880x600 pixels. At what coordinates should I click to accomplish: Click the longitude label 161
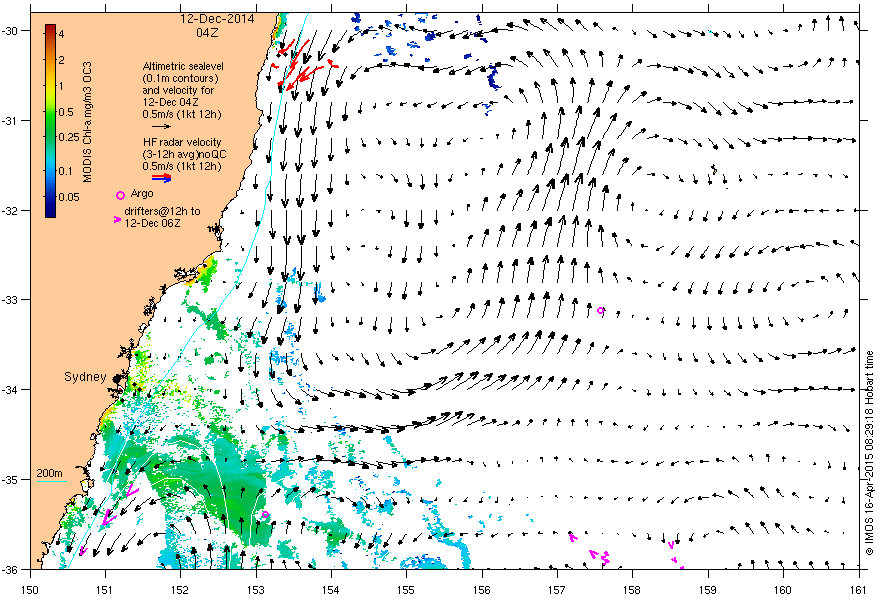pos(859,590)
